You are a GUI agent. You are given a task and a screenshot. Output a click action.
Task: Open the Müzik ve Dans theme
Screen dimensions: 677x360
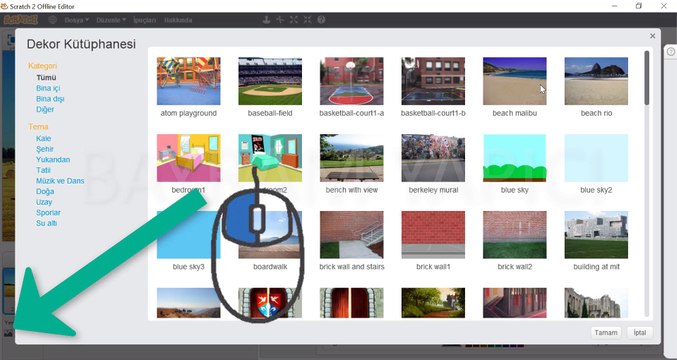coord(60,181)
